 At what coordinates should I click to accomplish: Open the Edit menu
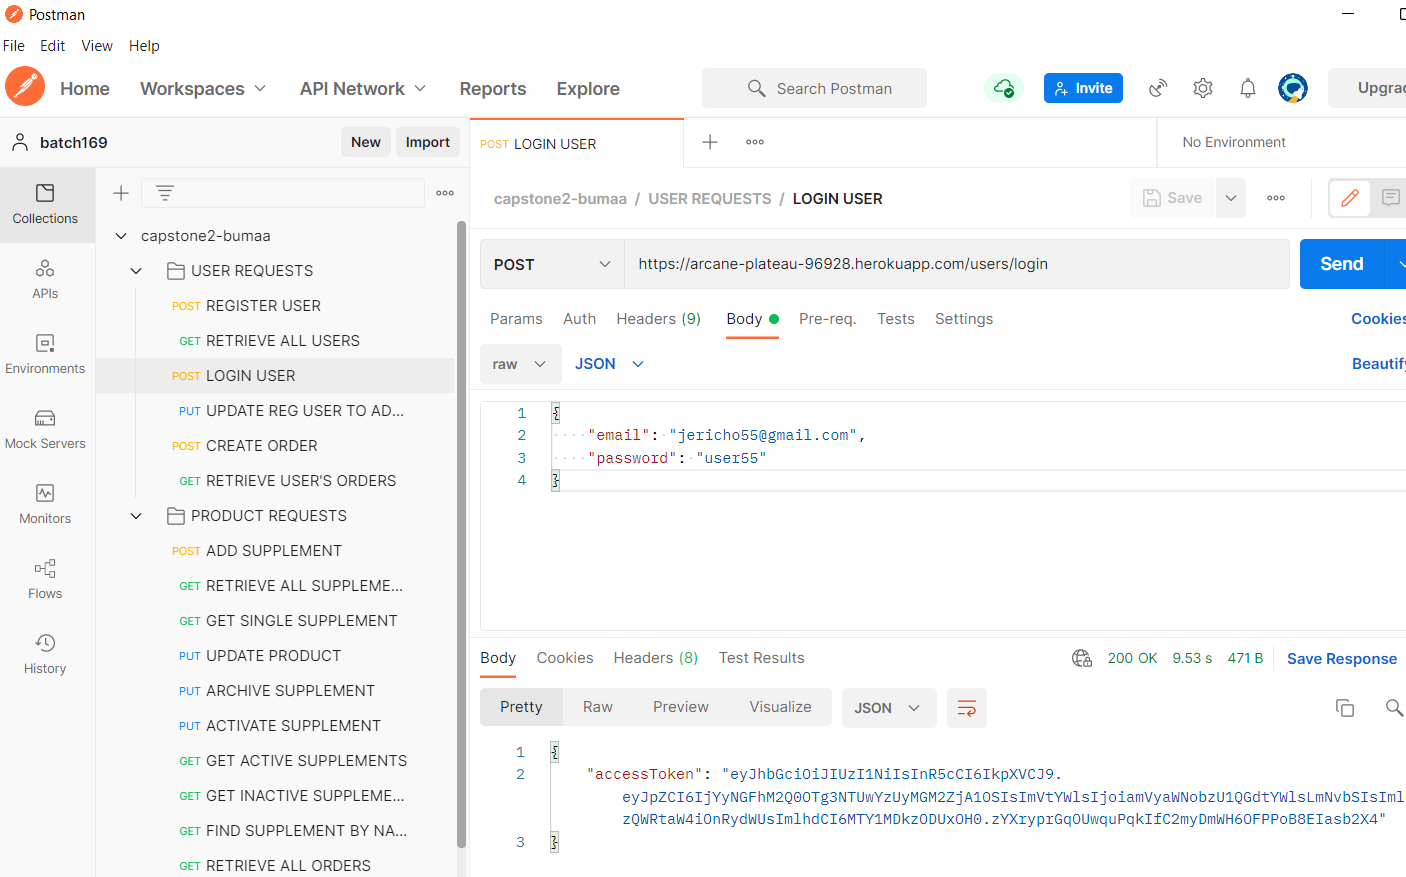click(x=52, y=46)
